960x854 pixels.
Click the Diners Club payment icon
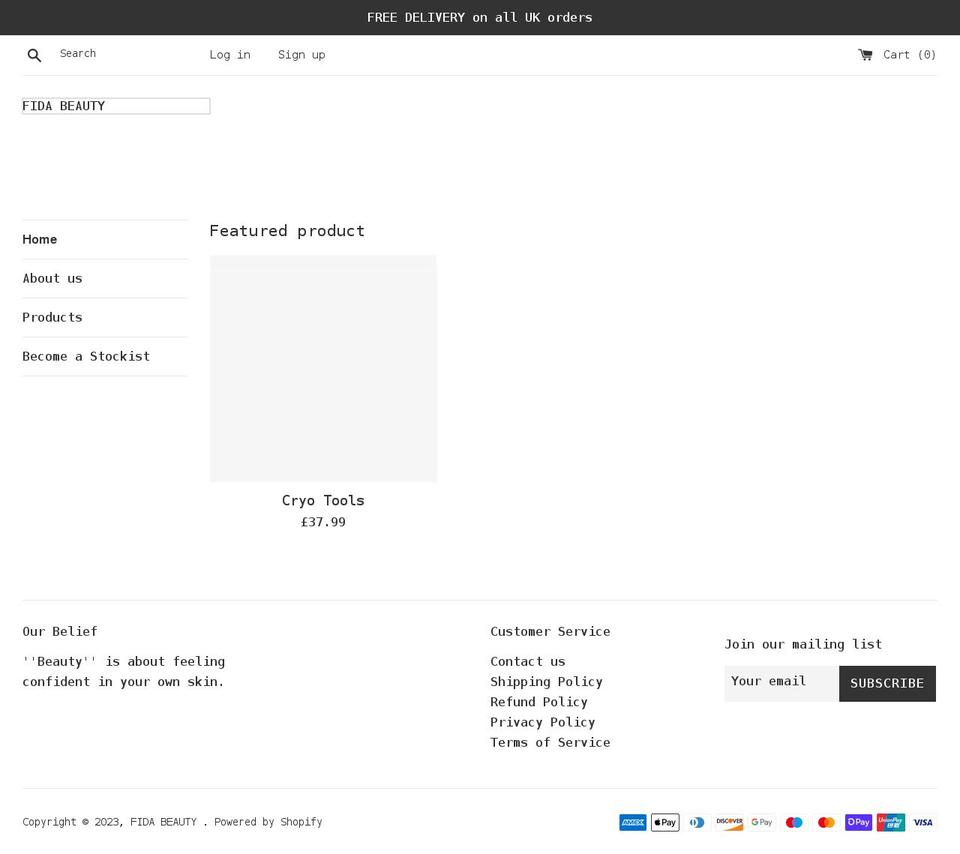point(697,822)
